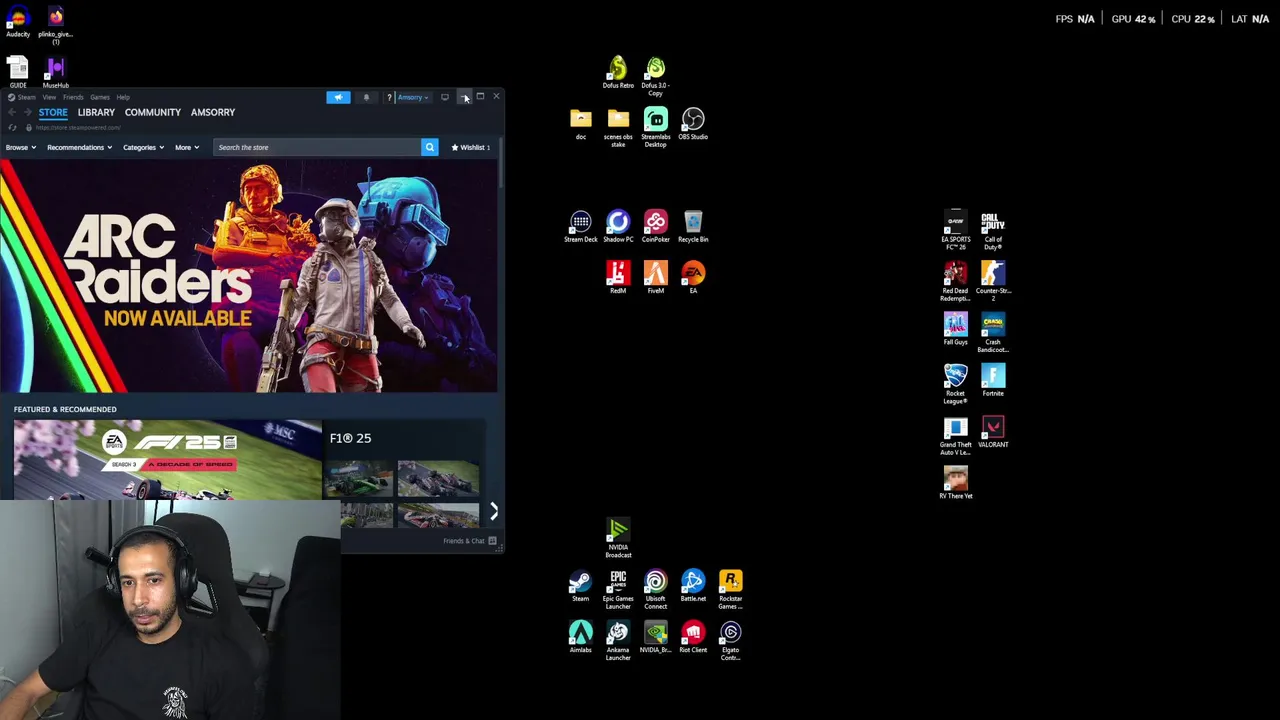
Task: Select the OBS Studio desktop icon
Action: pyautogui.click(x=693, y=124)
